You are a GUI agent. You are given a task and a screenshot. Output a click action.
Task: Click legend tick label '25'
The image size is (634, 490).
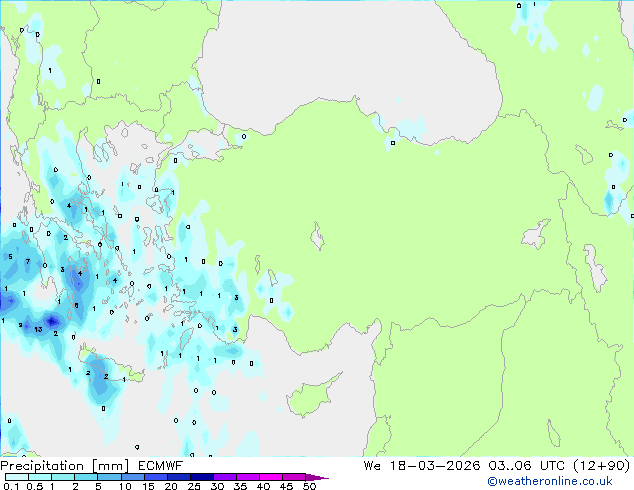click(194, 486)
